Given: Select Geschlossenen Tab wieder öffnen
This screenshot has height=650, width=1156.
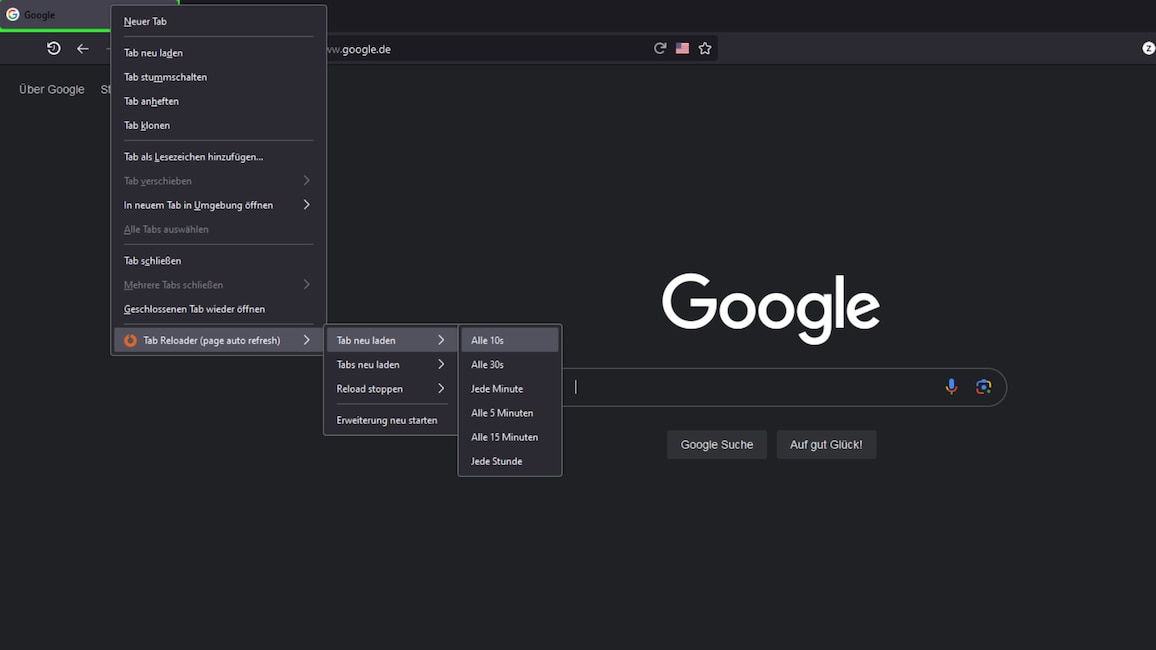Looking at the screenshot, I should pos(218,310).
